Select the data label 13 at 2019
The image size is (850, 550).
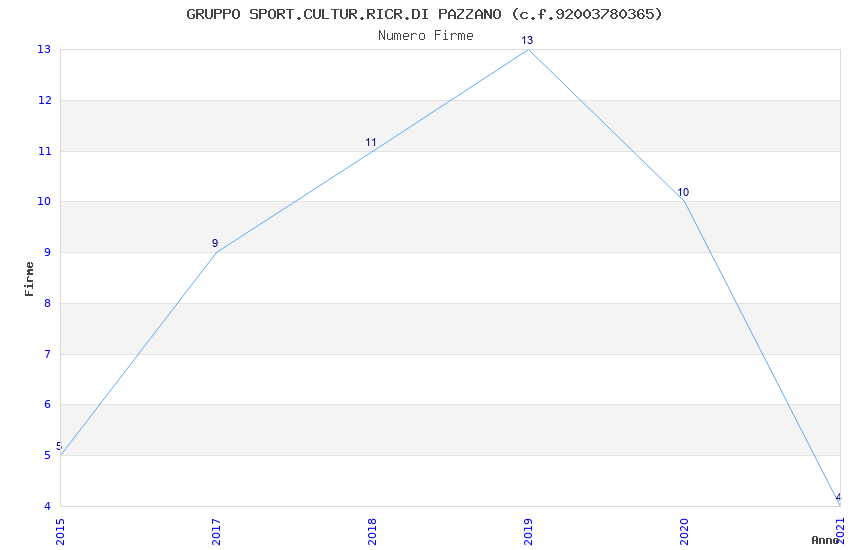coord(527,41)
